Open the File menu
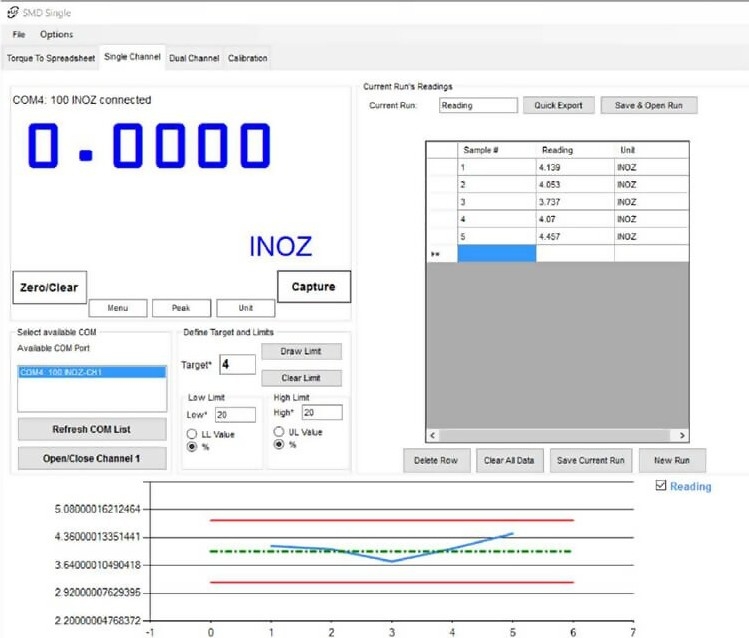 [x=19, y=35]
